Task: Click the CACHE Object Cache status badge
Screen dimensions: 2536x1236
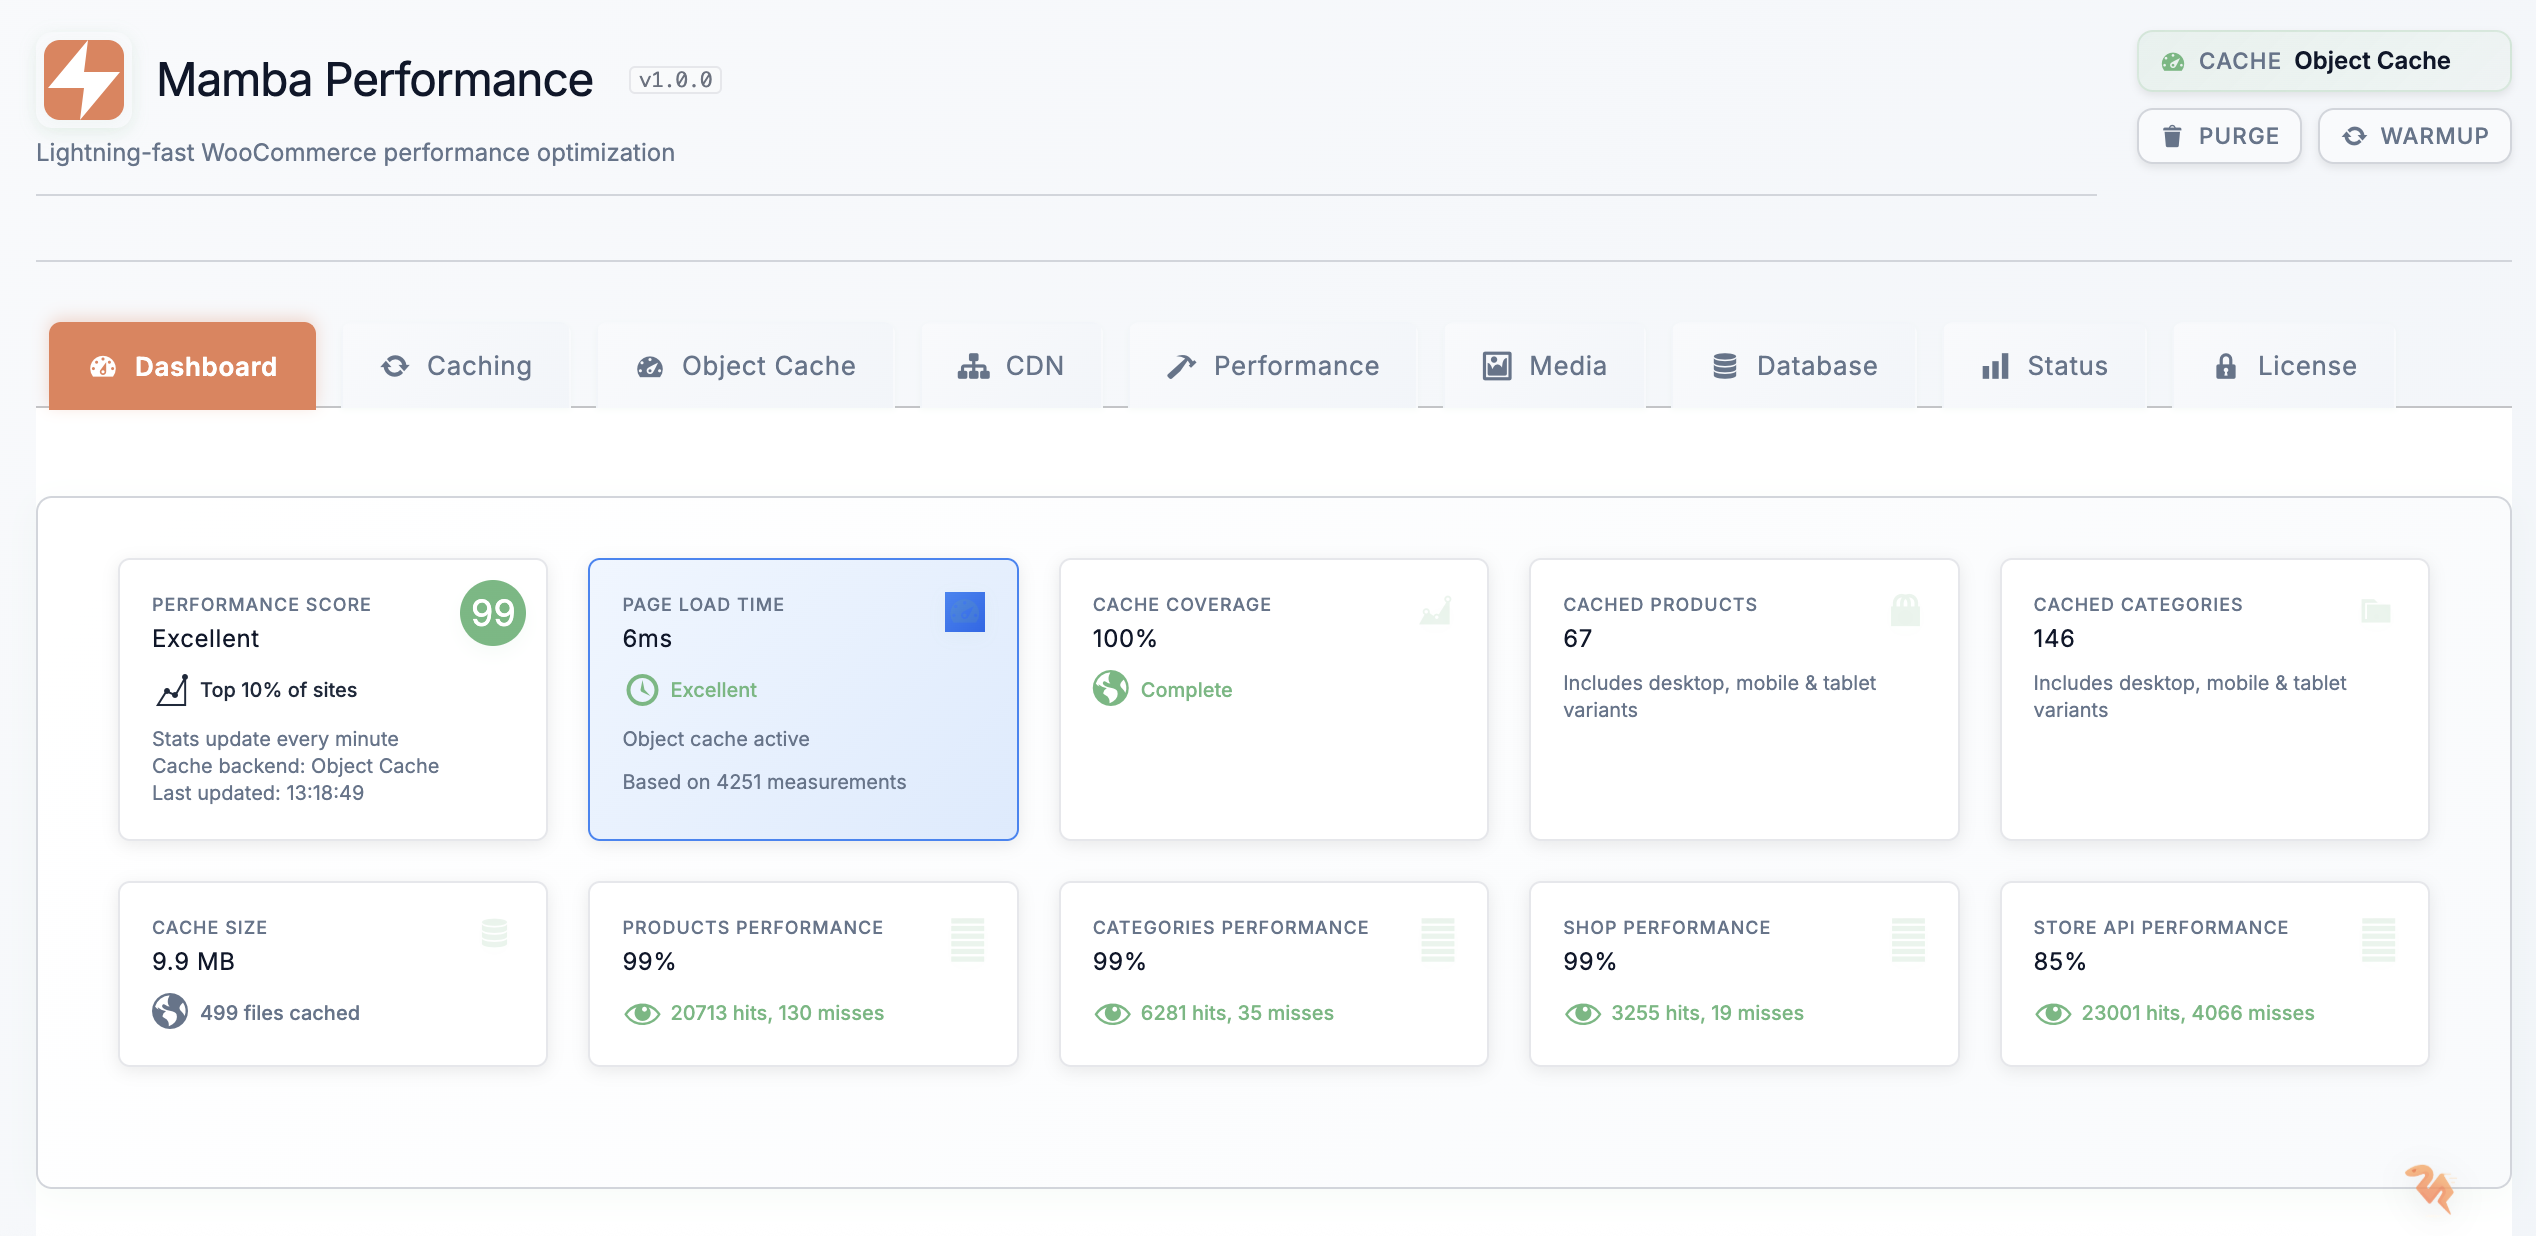Action: pos(2322,61)
